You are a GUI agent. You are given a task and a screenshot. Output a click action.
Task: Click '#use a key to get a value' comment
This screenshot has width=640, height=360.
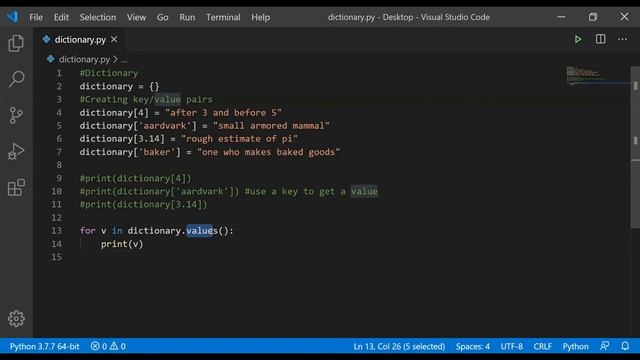click(311, 191)
